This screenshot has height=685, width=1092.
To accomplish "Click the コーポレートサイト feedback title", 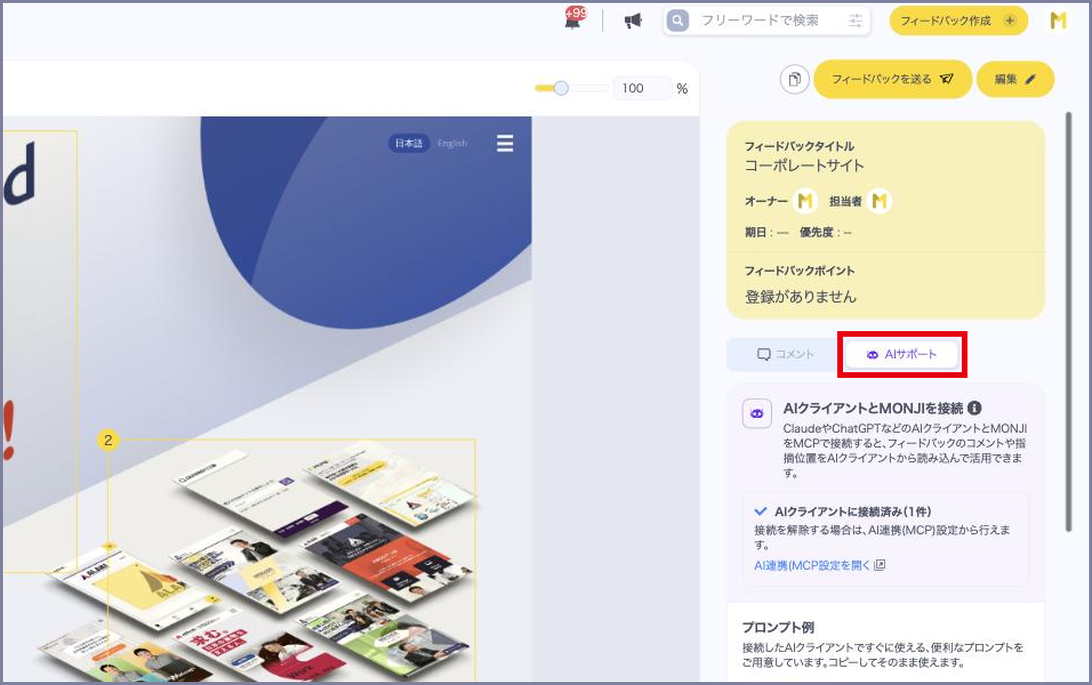I will pos(804,166).
